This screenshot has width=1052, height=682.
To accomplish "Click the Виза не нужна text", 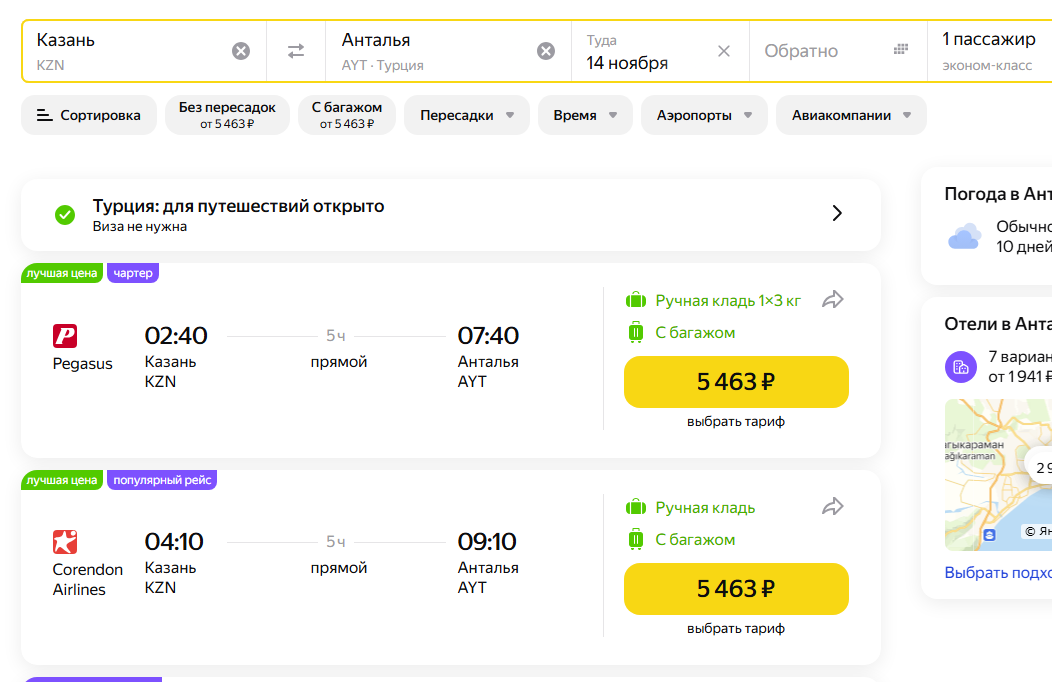I will (x=140, y=227).
